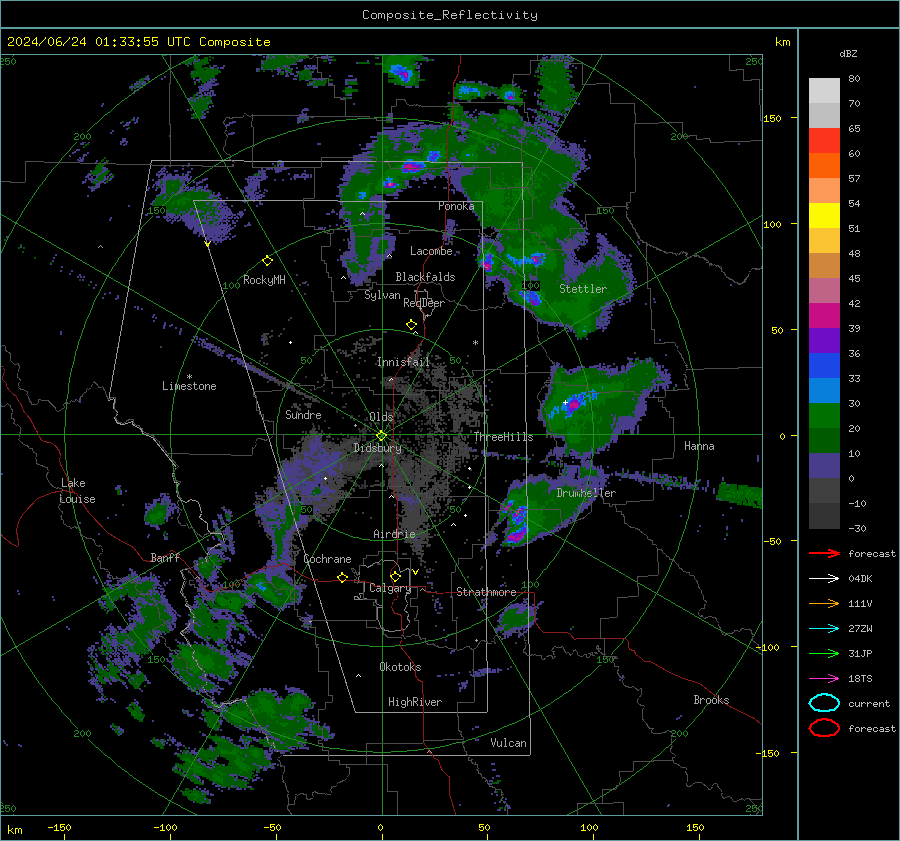
Task: Click the asterisk marker above Limestone label
Action: (189, 377)
